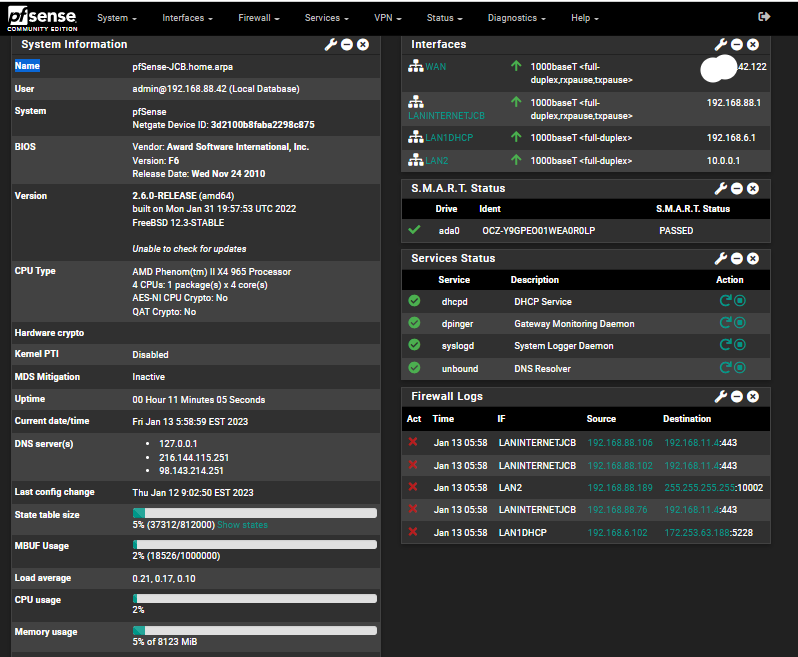This screenshot has height=657, width=798.
Task: Minimize the S.M.A.R.T. Status widget
Action: [x=737, y=189]
